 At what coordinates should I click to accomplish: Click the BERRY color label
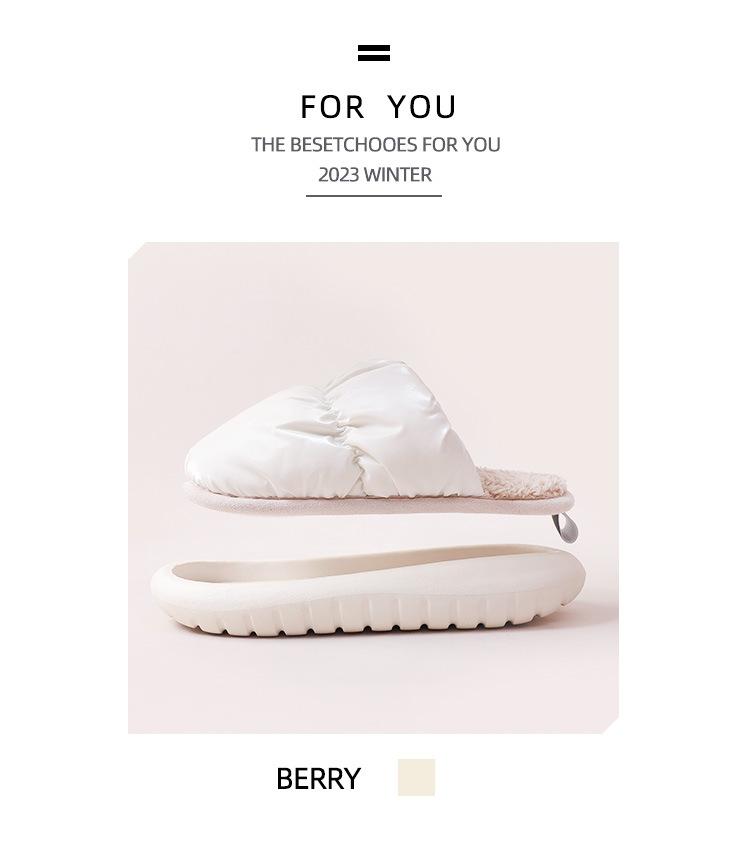pyautogui.click(x=318, y=779)
